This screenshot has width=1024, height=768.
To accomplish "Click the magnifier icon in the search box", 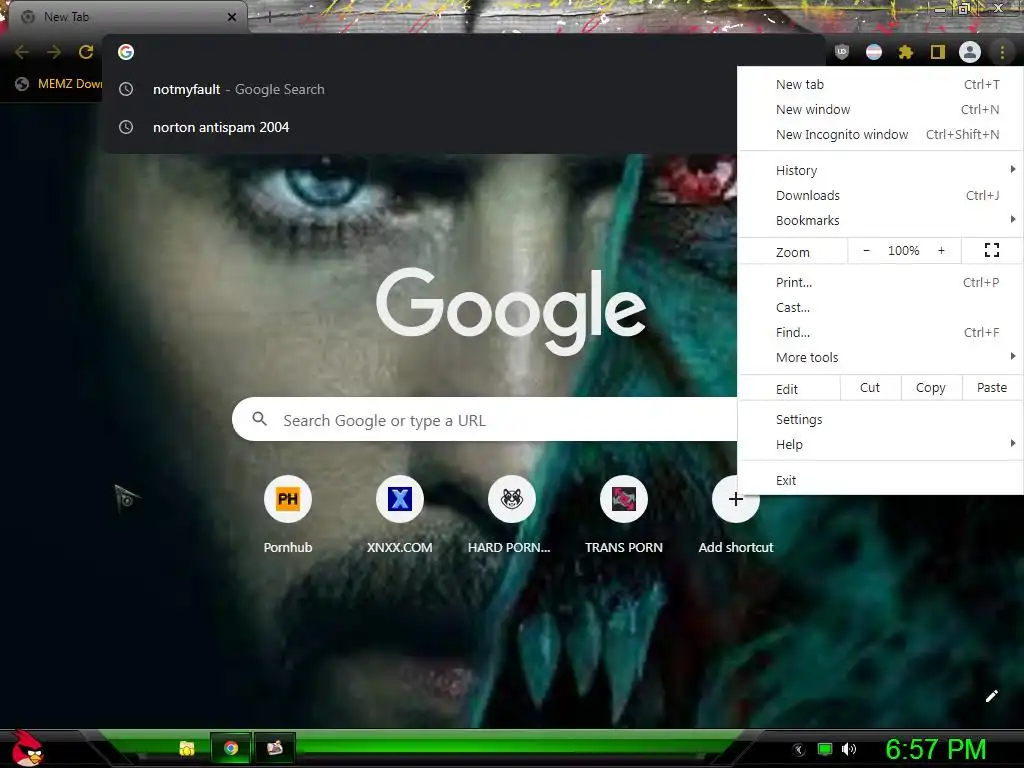I will 259,419.
